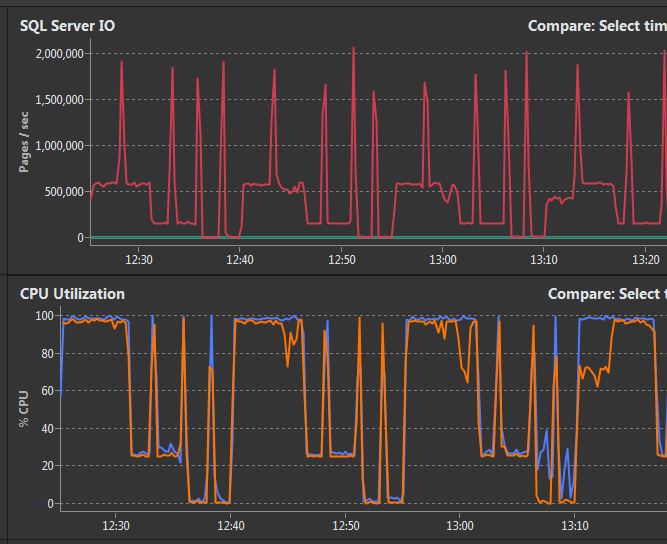667x544 pixels.
Task: Click the 13:20 tick on SQL Server IO chart
Action: click(x=646, y=259)
